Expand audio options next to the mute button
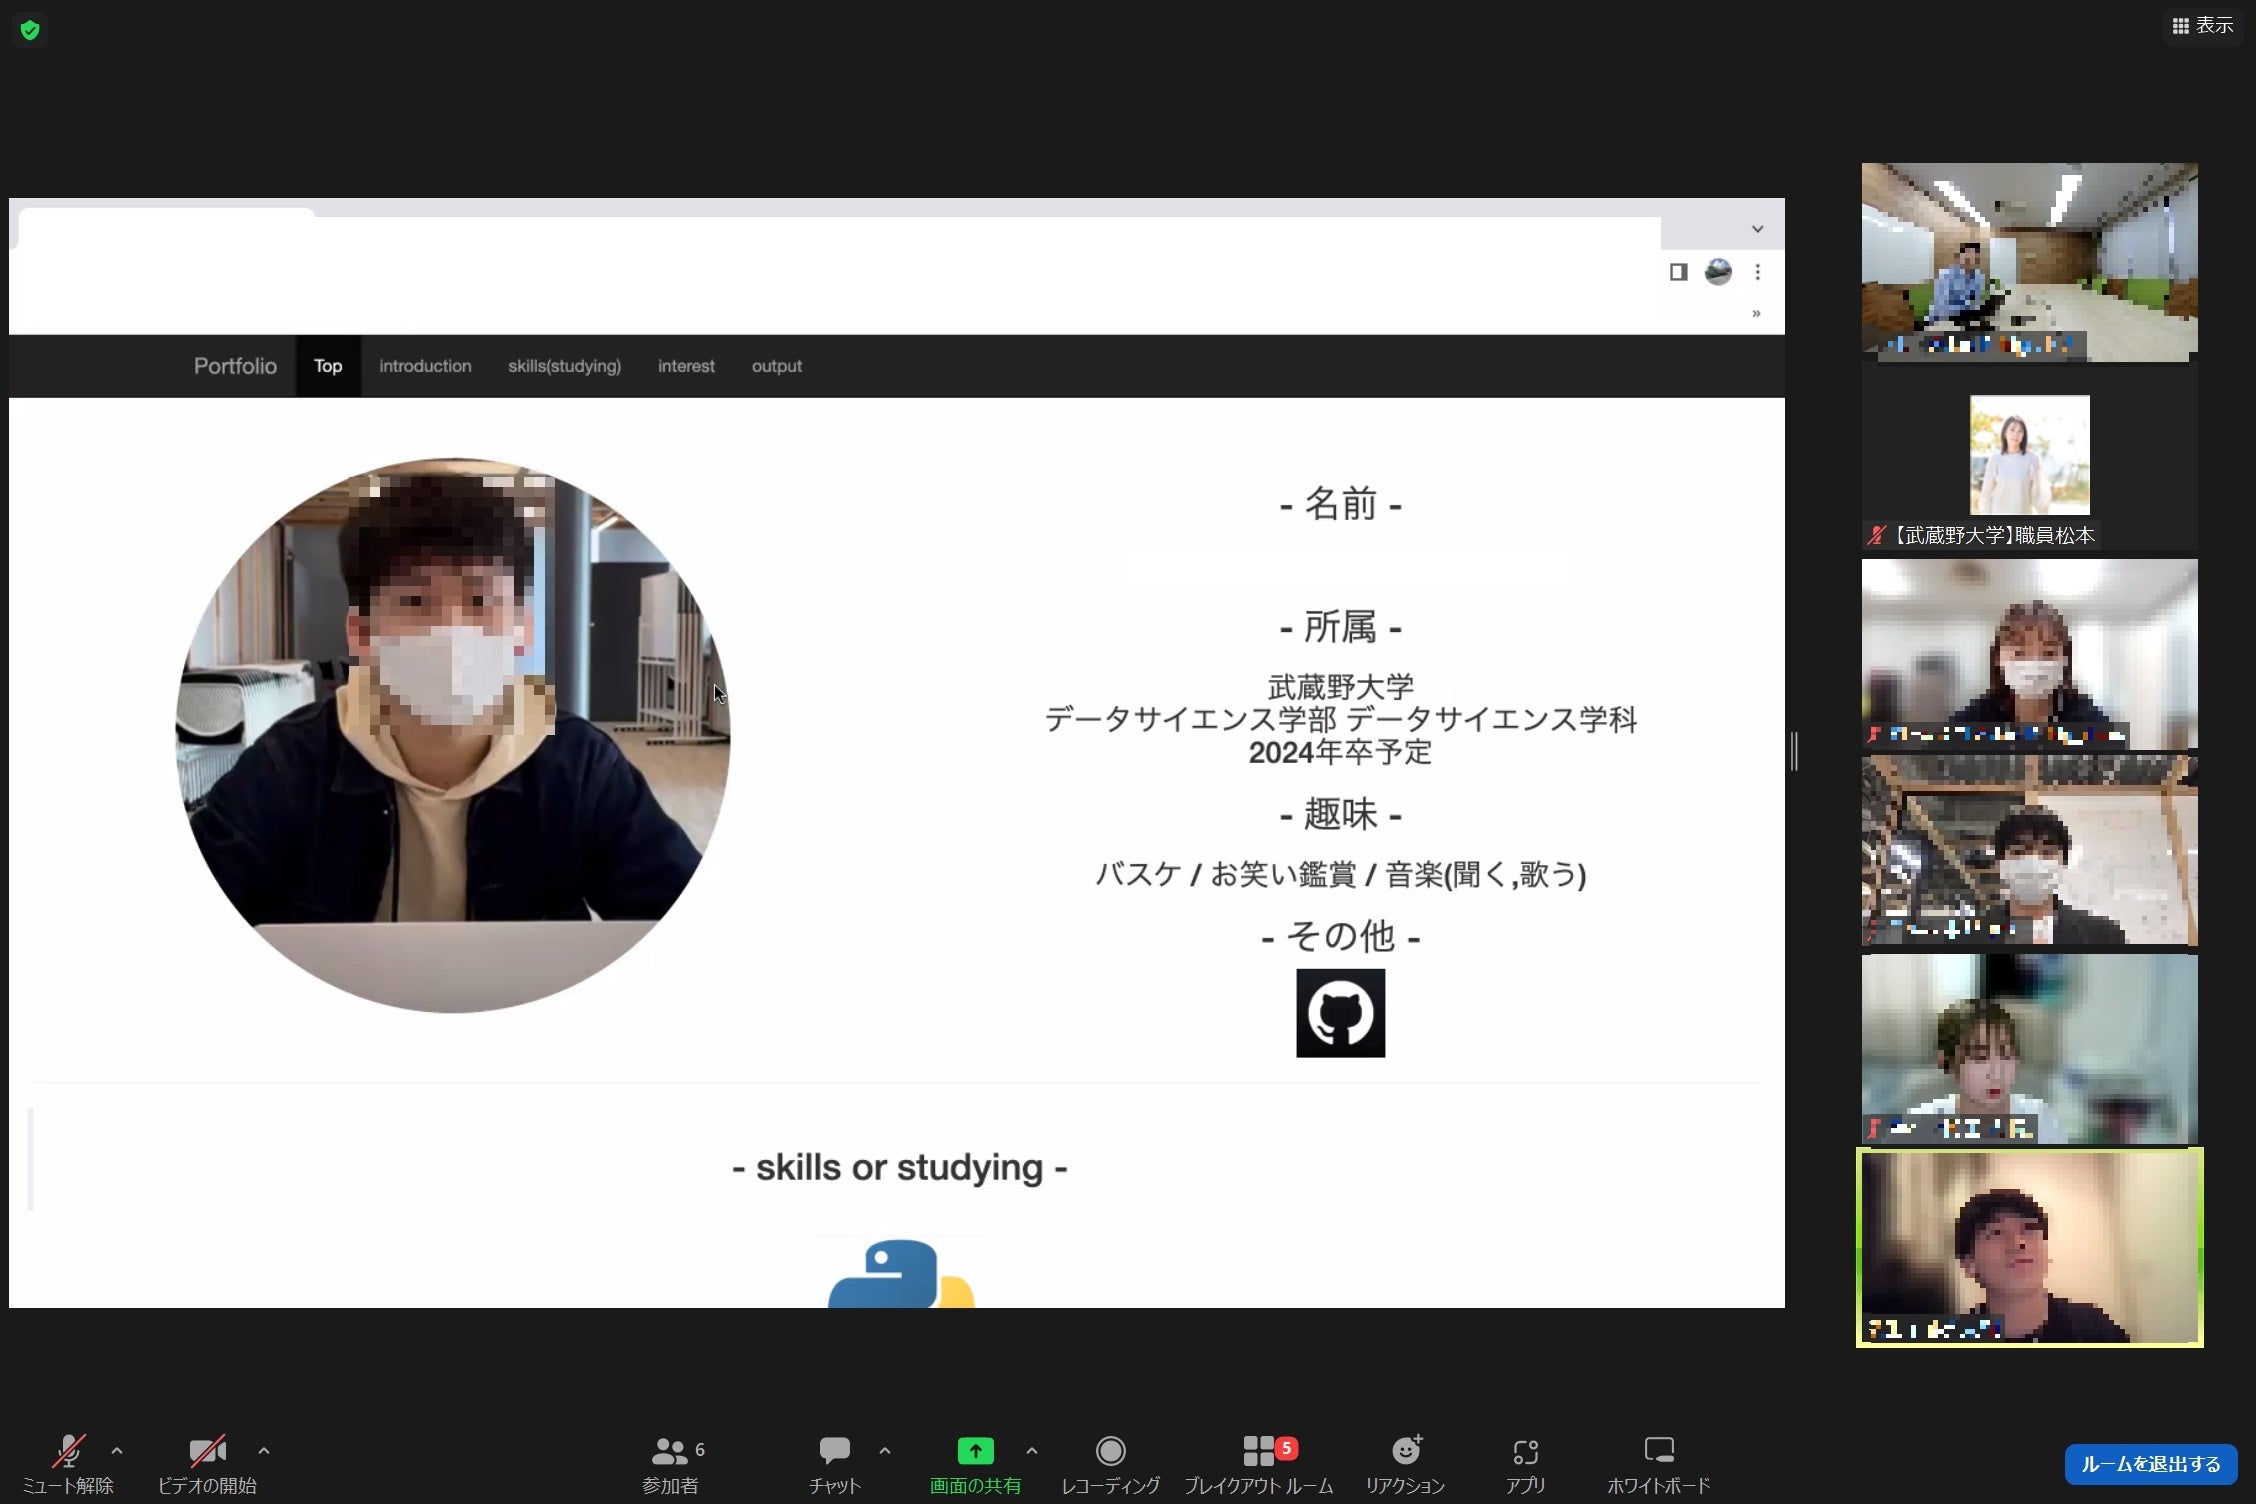Image resolution: width=2256 pixels, height=1504 pixels. coord(117,1452)
